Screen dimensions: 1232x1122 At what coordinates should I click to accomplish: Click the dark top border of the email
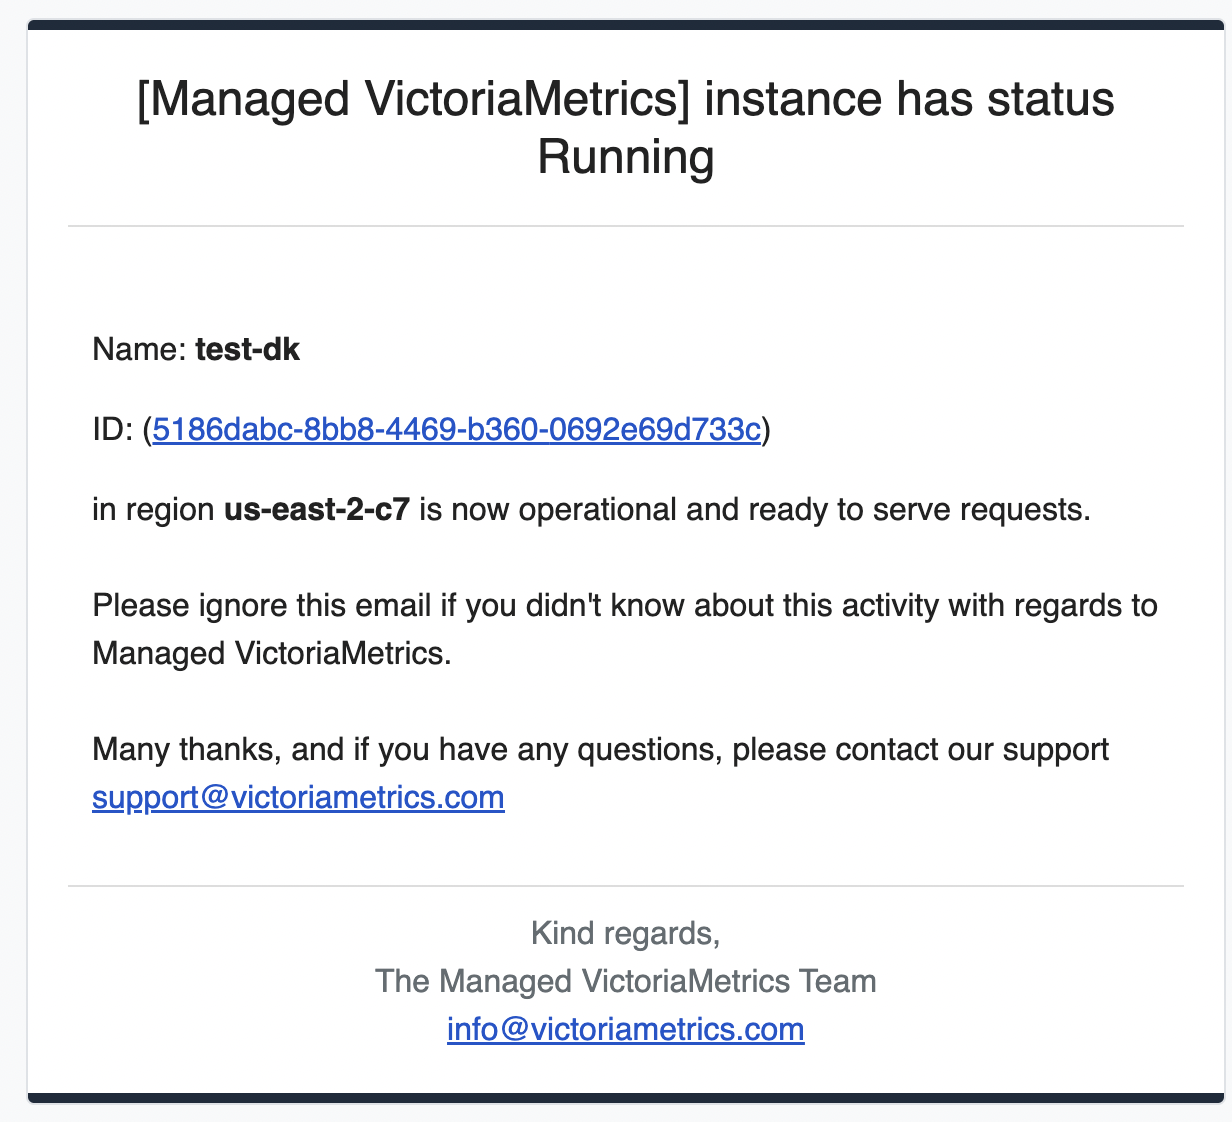(x=626, y=25)
